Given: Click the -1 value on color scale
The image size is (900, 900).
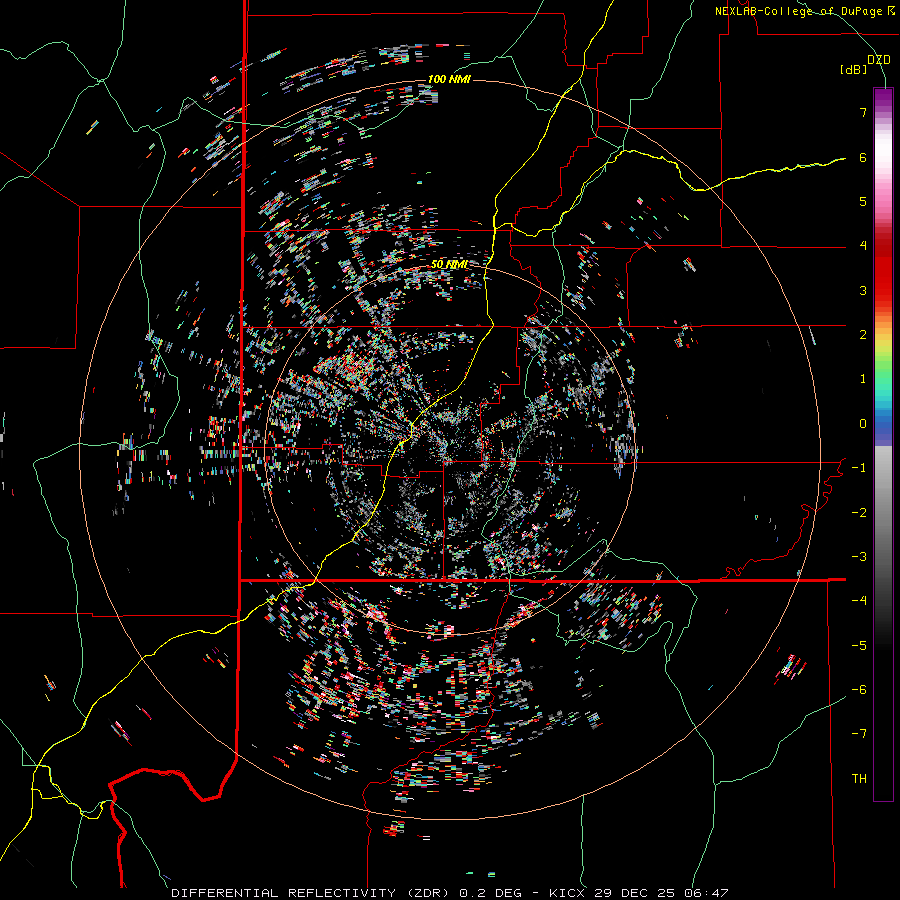Looking at the screenshot, I should [x=859, y=468].
